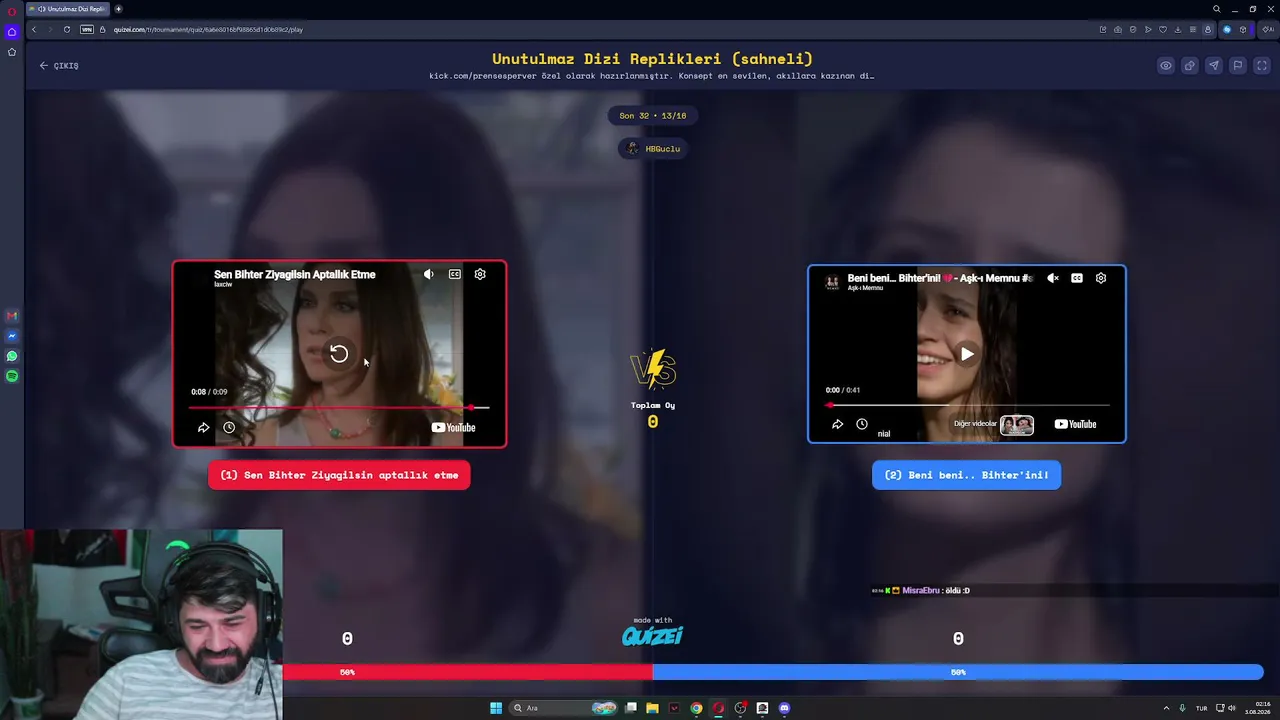Replay the Sen Bihter Ziyagilsin video
This screenshot has height=720, width=1280.
click(339, 354)
